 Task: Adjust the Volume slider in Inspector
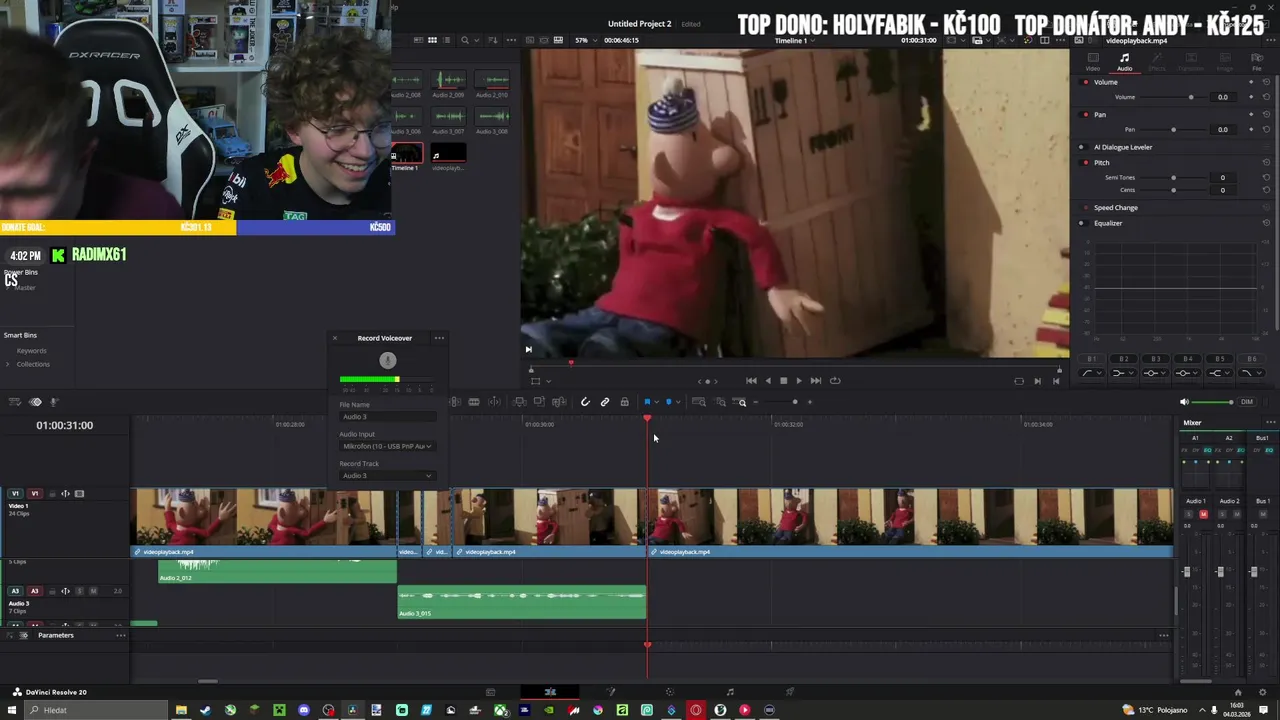tap(1190, 97)
